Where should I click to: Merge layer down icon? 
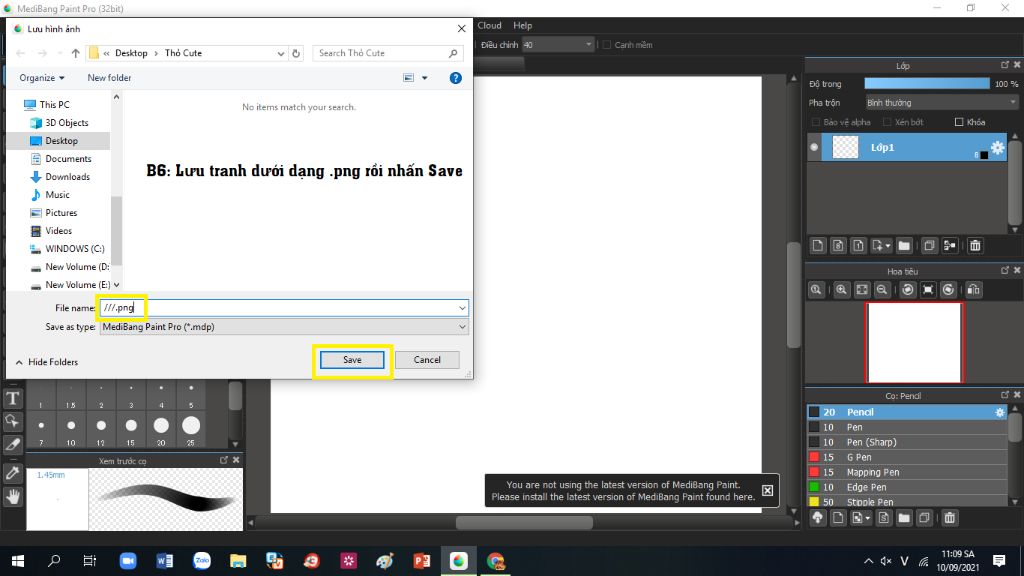(950, 246)
